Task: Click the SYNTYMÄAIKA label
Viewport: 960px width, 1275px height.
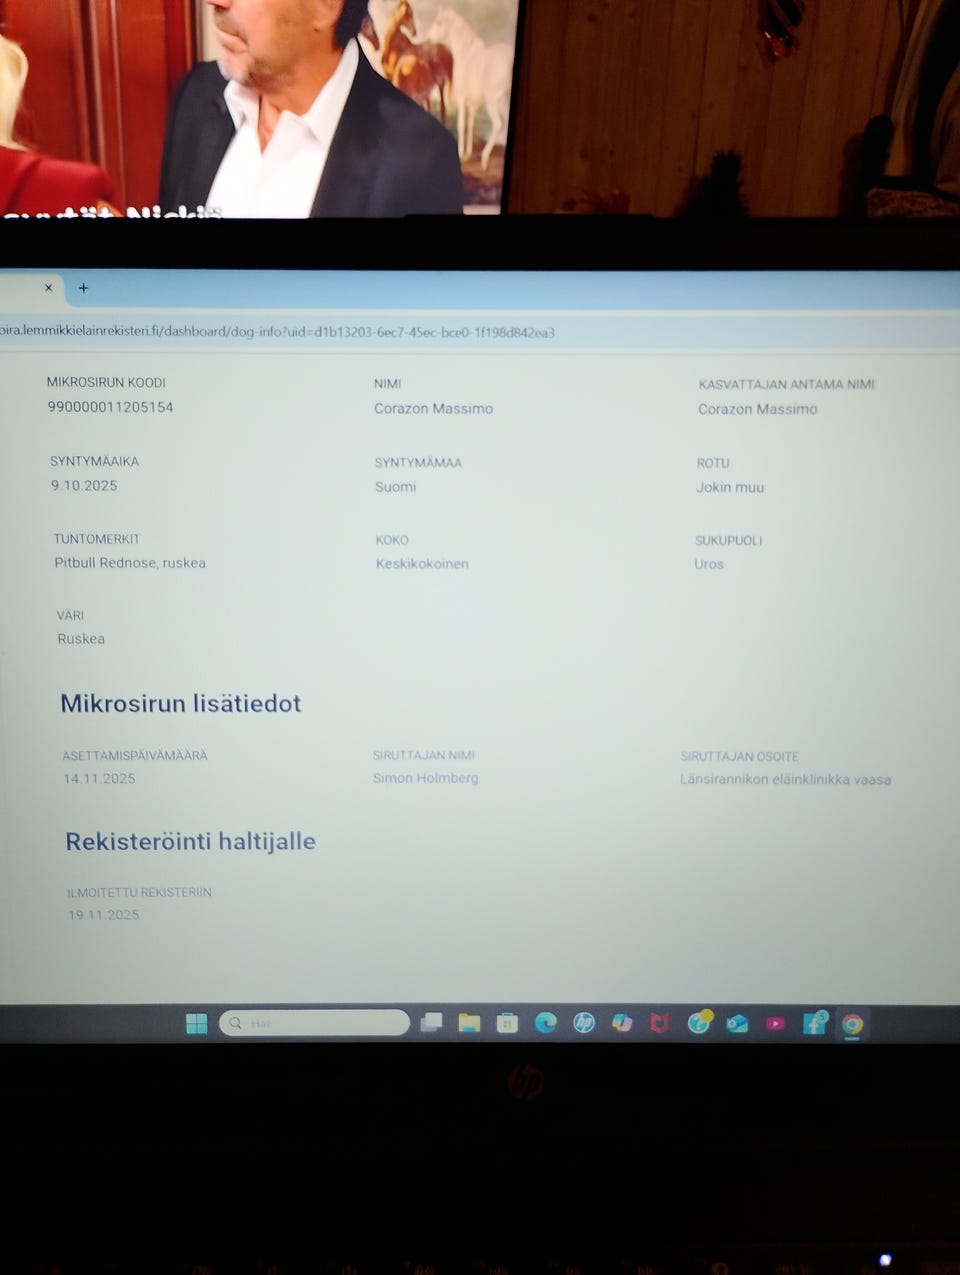Action: (94, 461)
